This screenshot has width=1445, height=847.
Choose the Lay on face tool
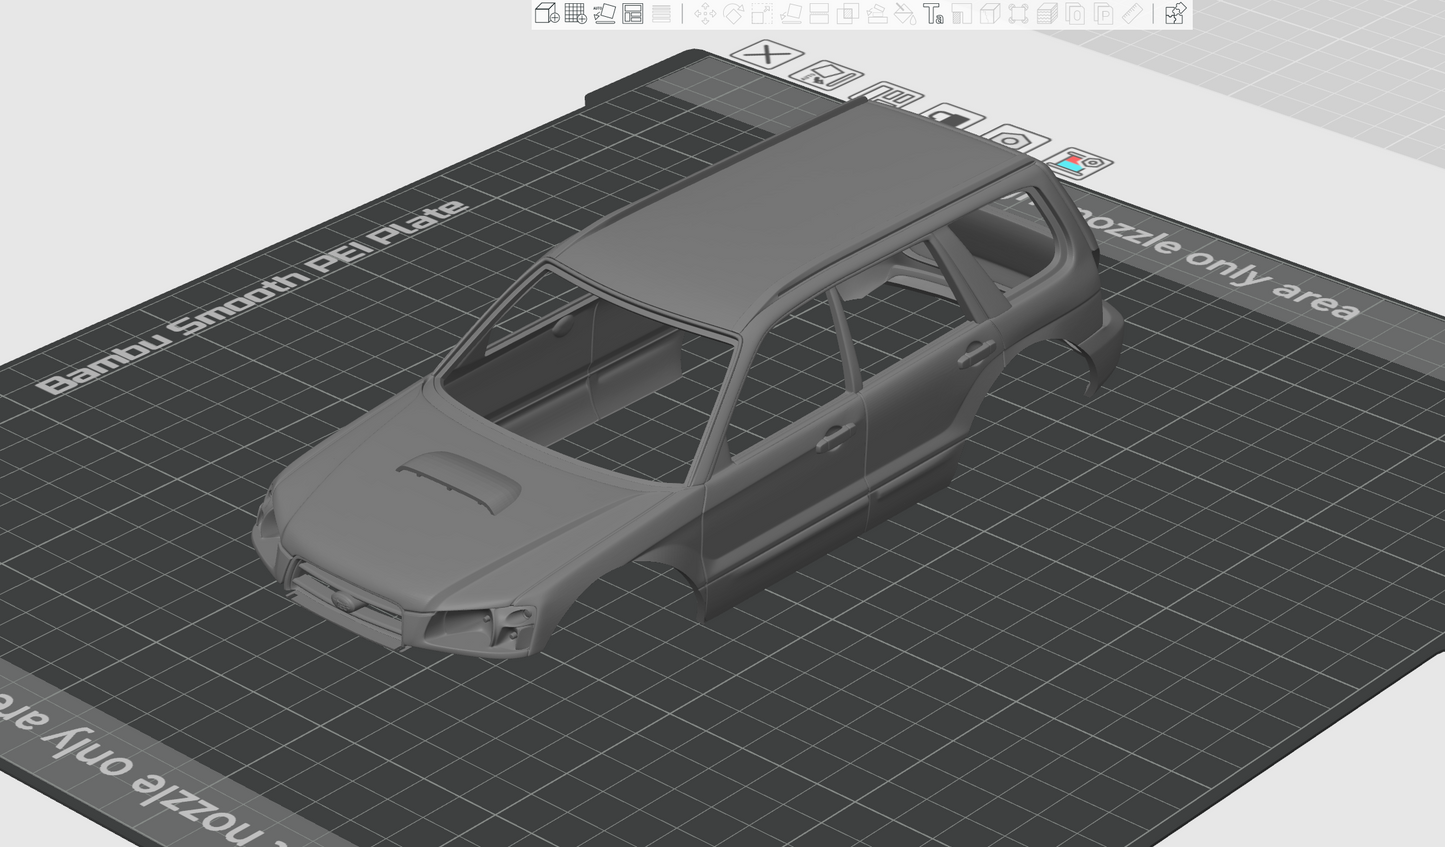(x=790, y=13)
